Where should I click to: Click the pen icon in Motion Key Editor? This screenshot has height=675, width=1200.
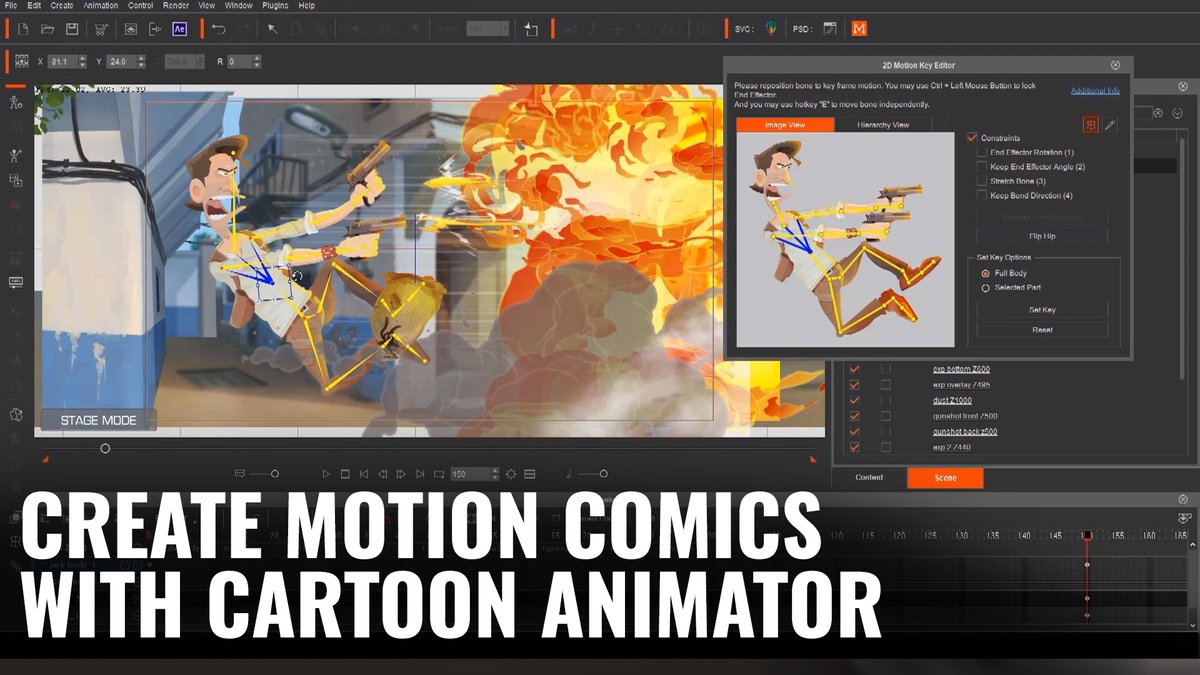[1111, 125]
